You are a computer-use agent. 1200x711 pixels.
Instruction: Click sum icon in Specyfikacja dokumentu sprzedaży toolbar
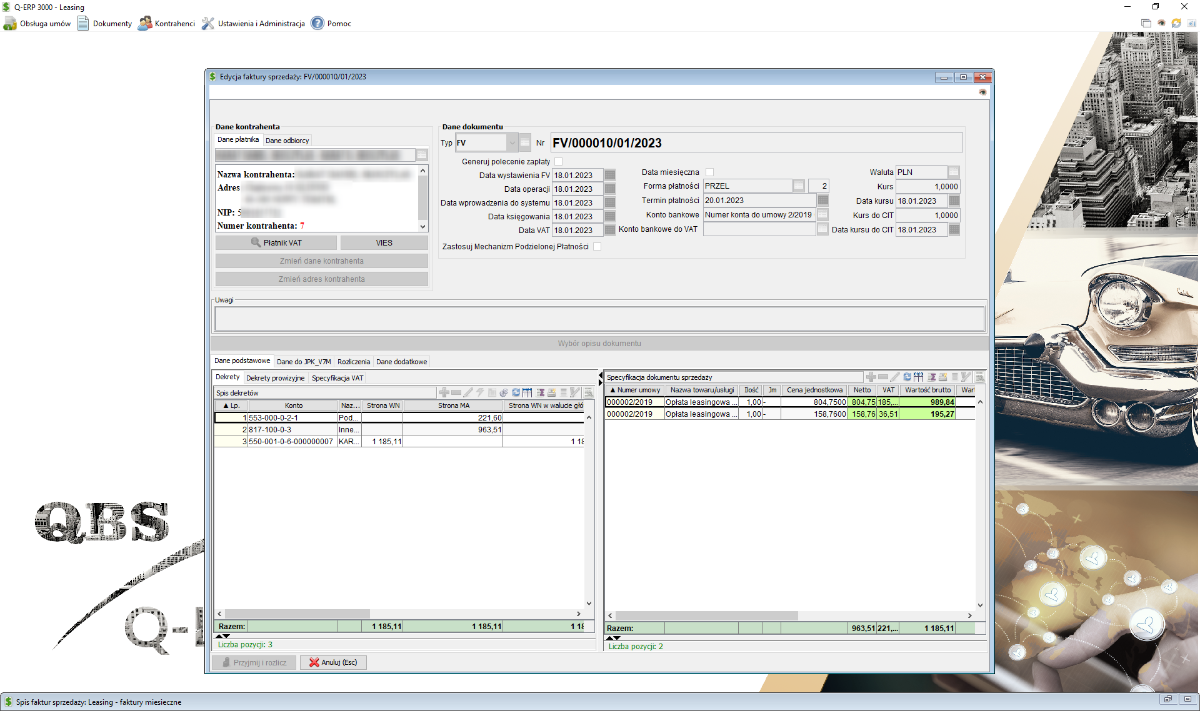(930, 376)
